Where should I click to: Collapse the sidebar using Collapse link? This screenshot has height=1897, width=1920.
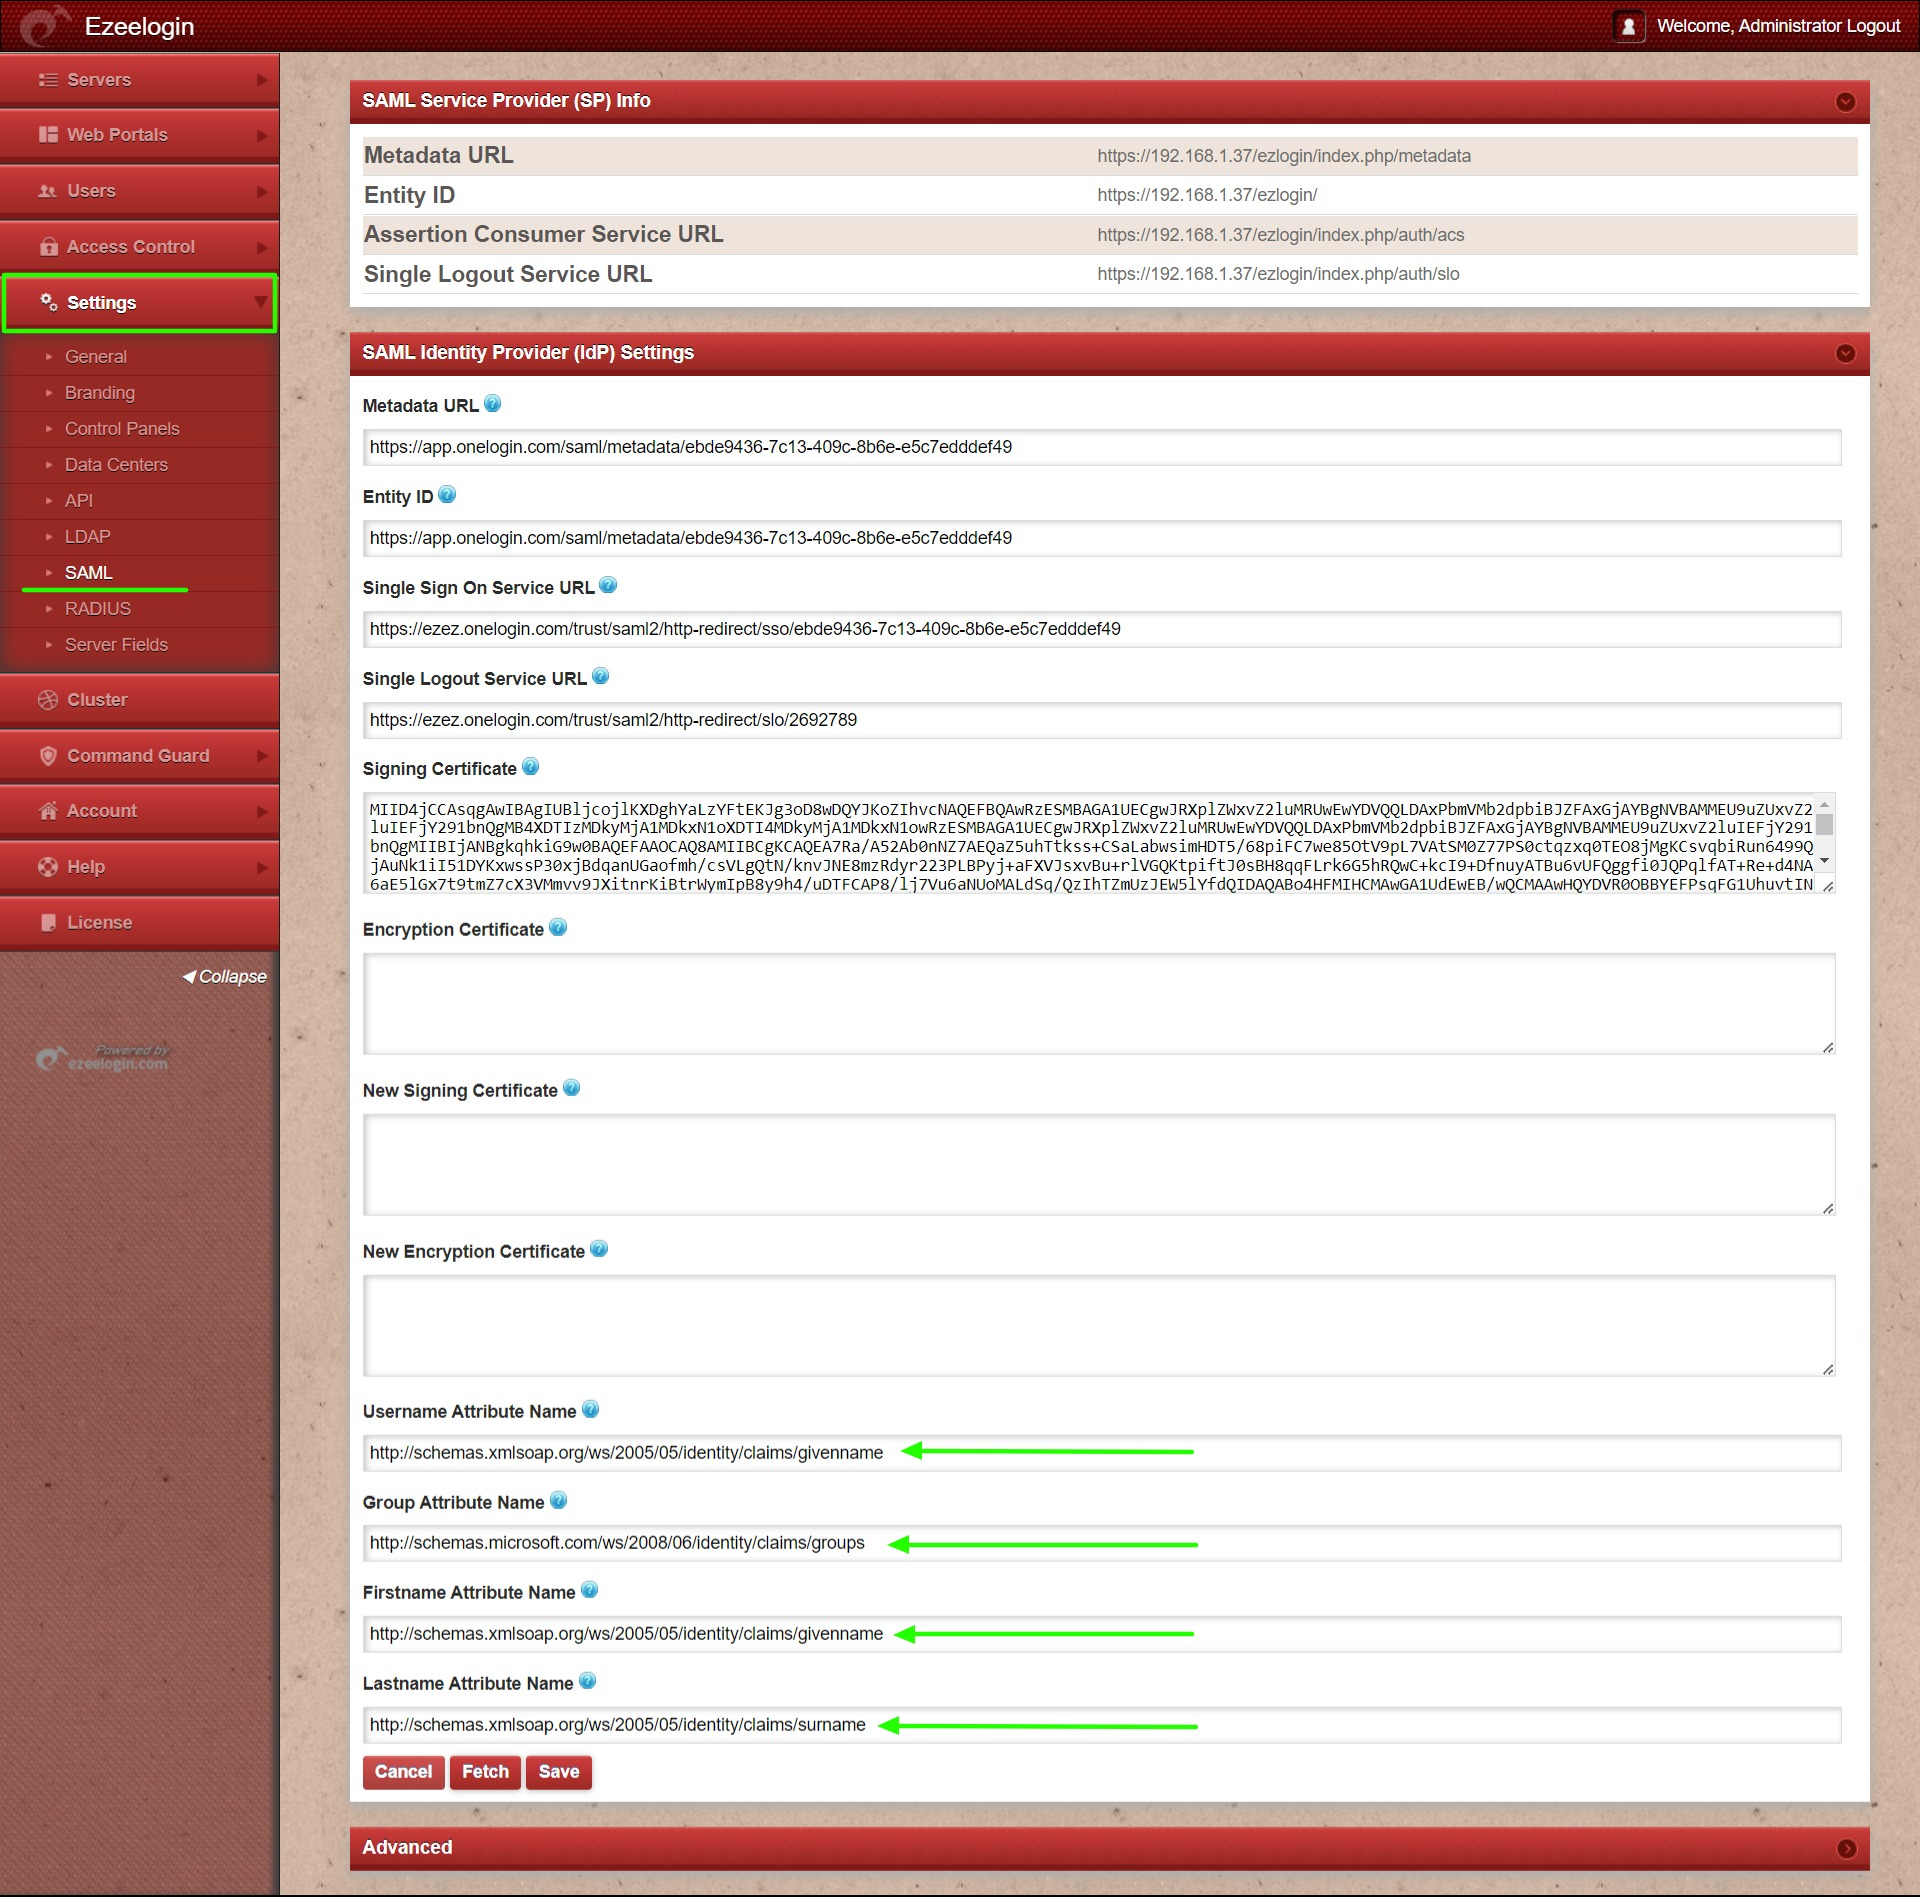click(225, 977)
